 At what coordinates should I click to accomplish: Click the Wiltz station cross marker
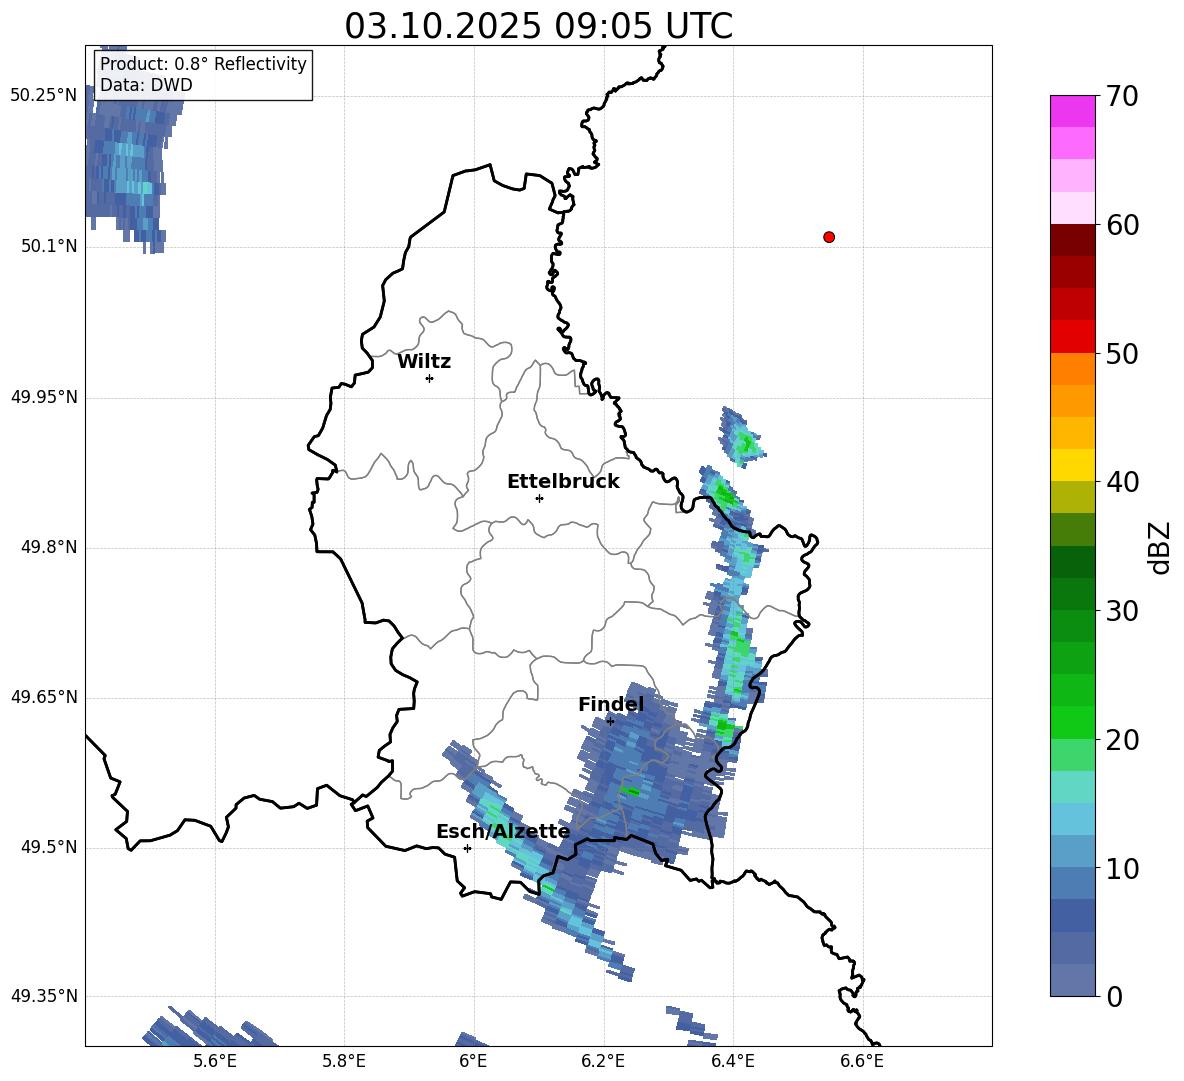(x=429, y=378)
